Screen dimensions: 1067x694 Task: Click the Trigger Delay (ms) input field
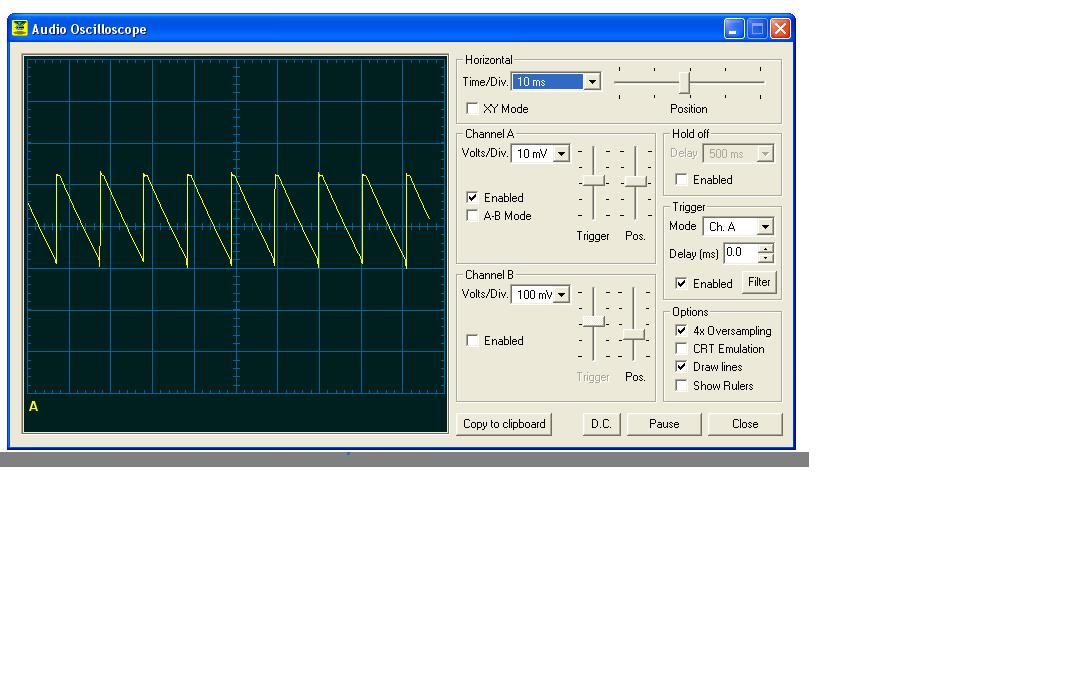click(741, 253)
